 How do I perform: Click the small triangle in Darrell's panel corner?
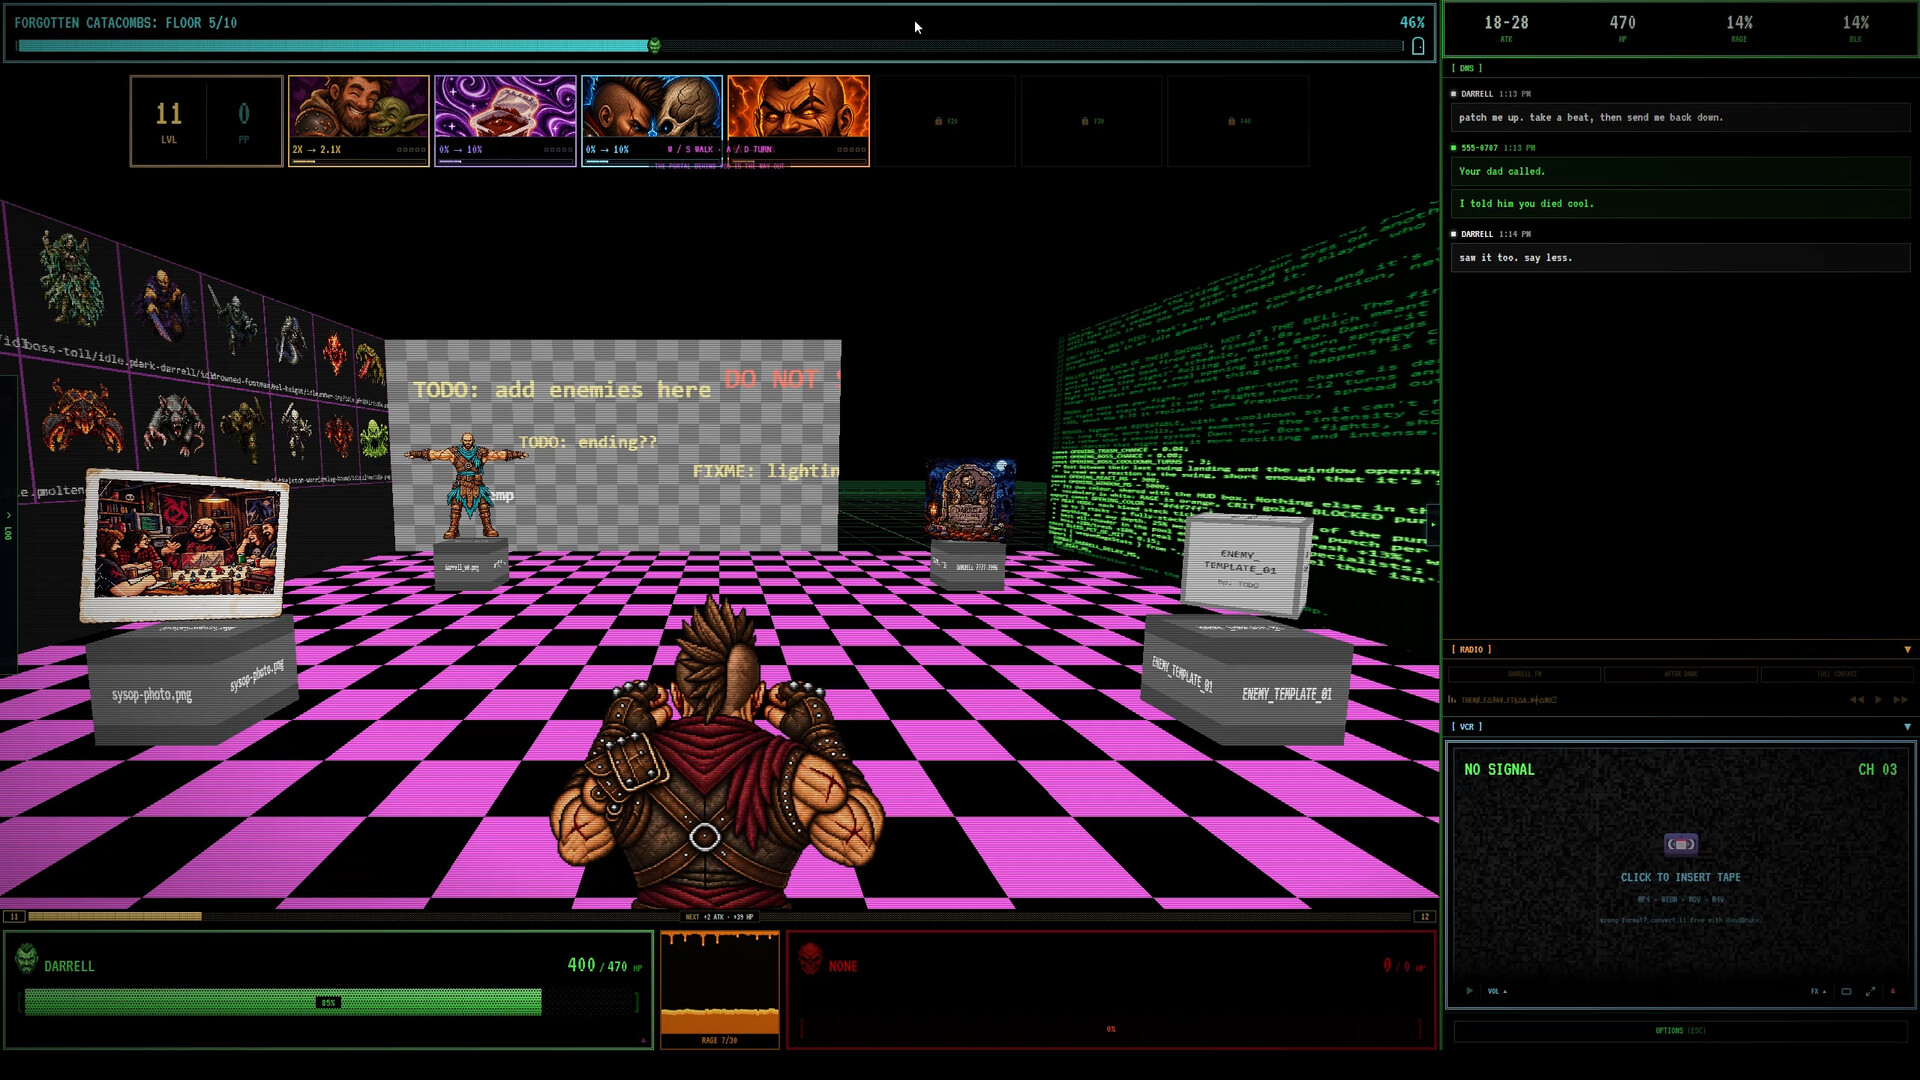tap(643, 1041)
